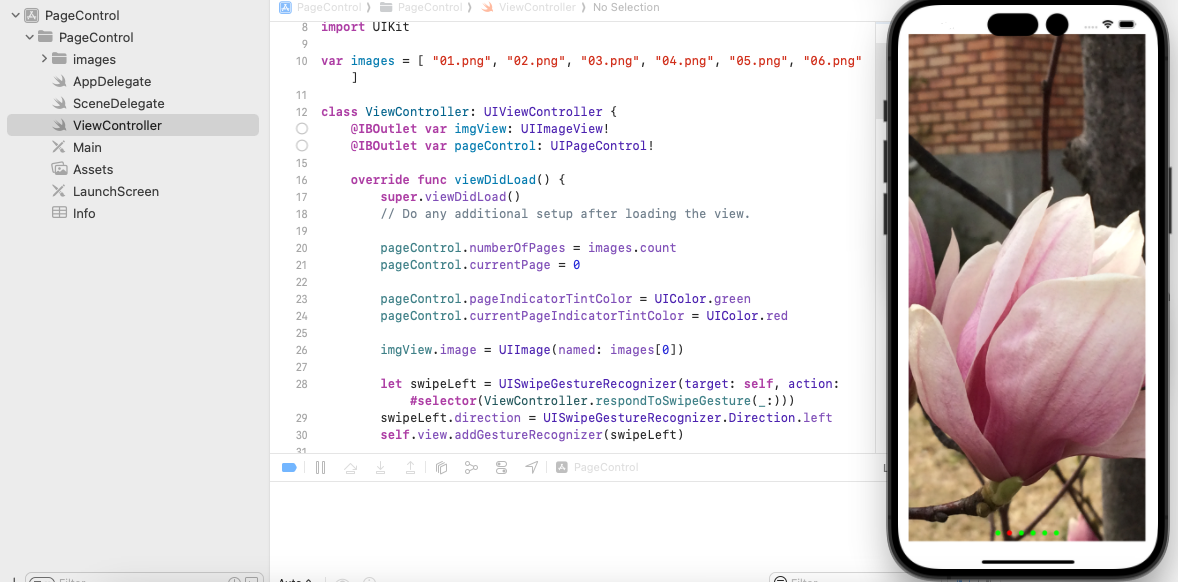Viewport: 1178px width, 582px height.
Task: Click 'UIImage(named: images[0])' in code
Action: (x=591, y=350)
